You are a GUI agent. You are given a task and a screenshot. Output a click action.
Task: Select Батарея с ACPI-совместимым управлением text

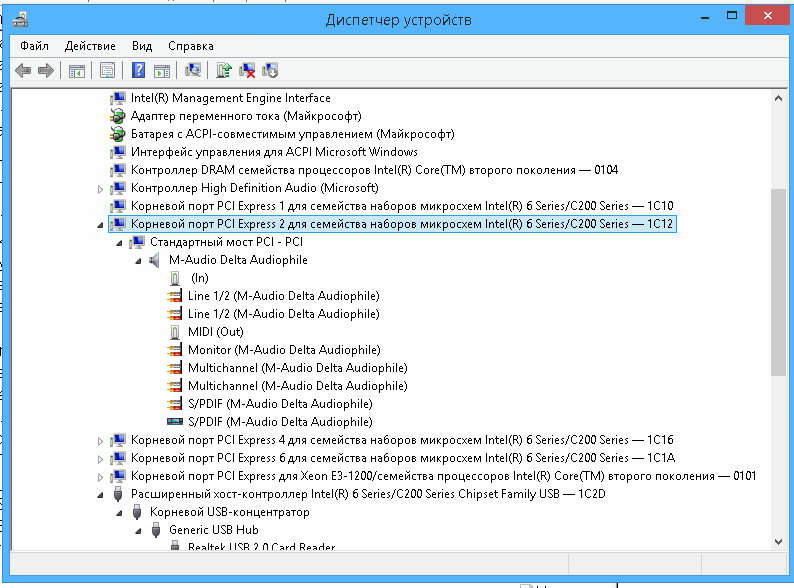[x=292, y=134]
